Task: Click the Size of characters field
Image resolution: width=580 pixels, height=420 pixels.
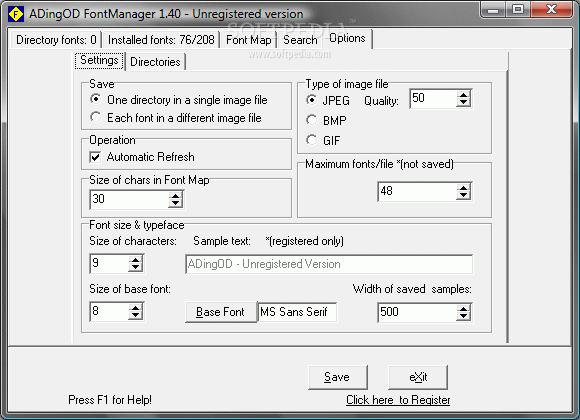Action: tap(110, 263)
